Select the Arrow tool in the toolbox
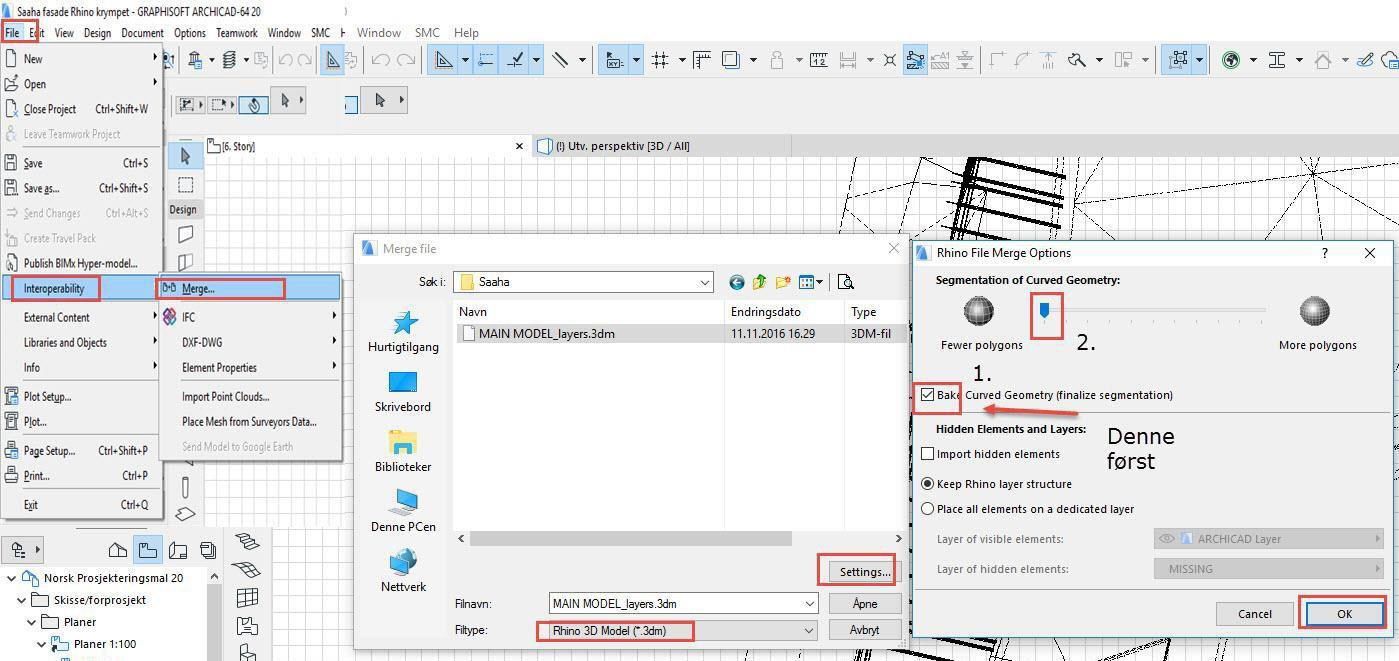This screenshot has width=1399, height=661. (x=185, y=156)
